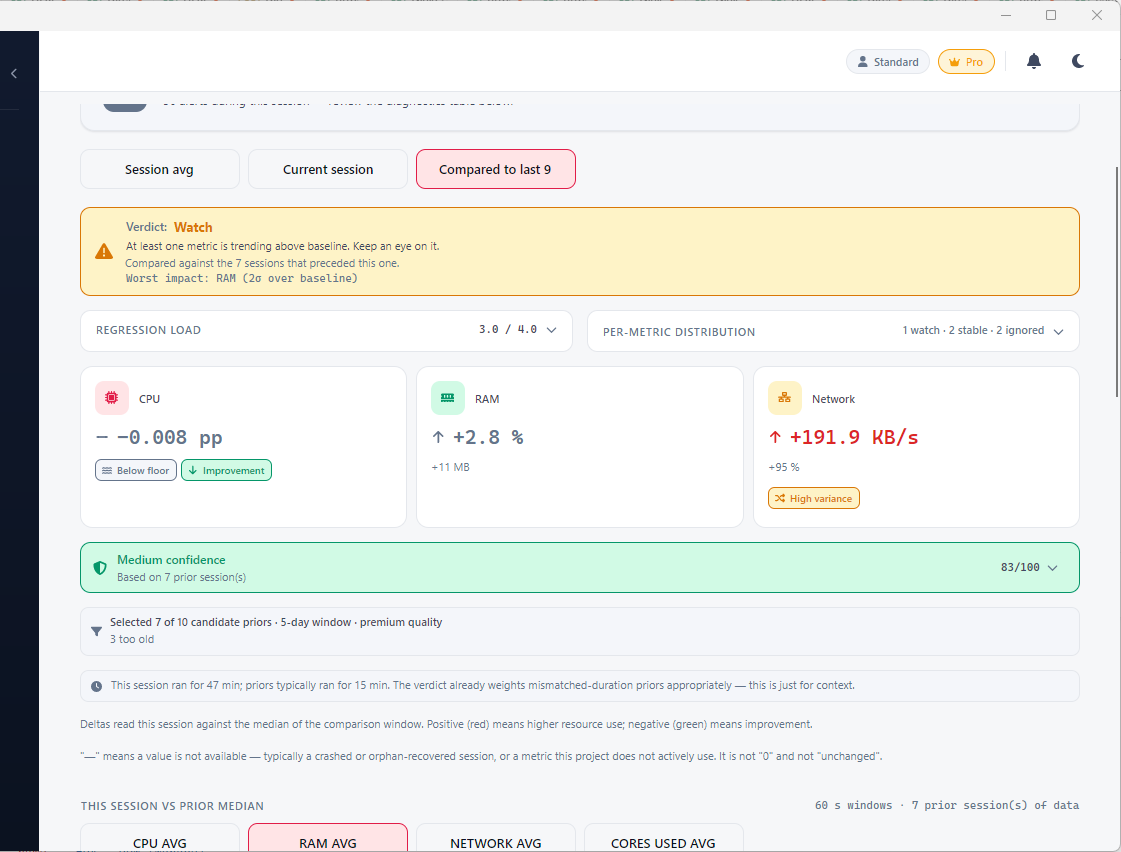This screenshot has width=1121, height=852.
Task: Expand the Medium confidence details chevron
Action: coord(1052,568)
